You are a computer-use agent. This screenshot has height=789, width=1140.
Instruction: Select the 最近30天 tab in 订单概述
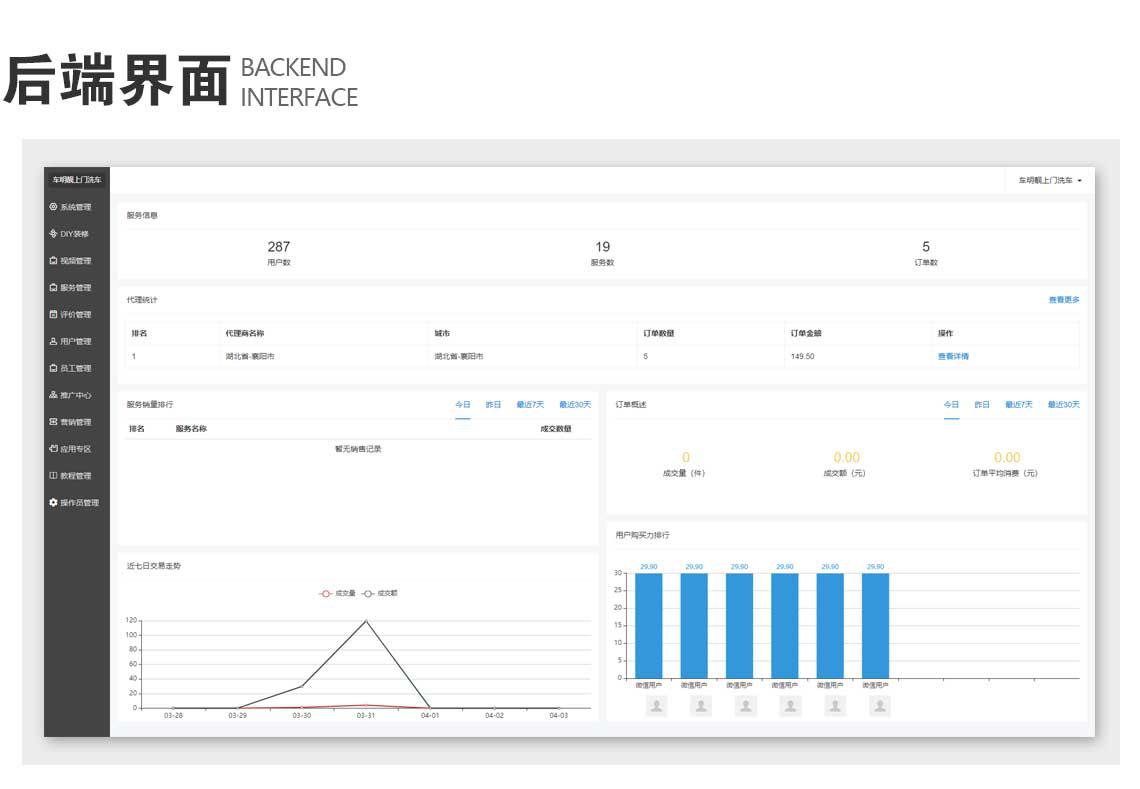coord(1063,405)
